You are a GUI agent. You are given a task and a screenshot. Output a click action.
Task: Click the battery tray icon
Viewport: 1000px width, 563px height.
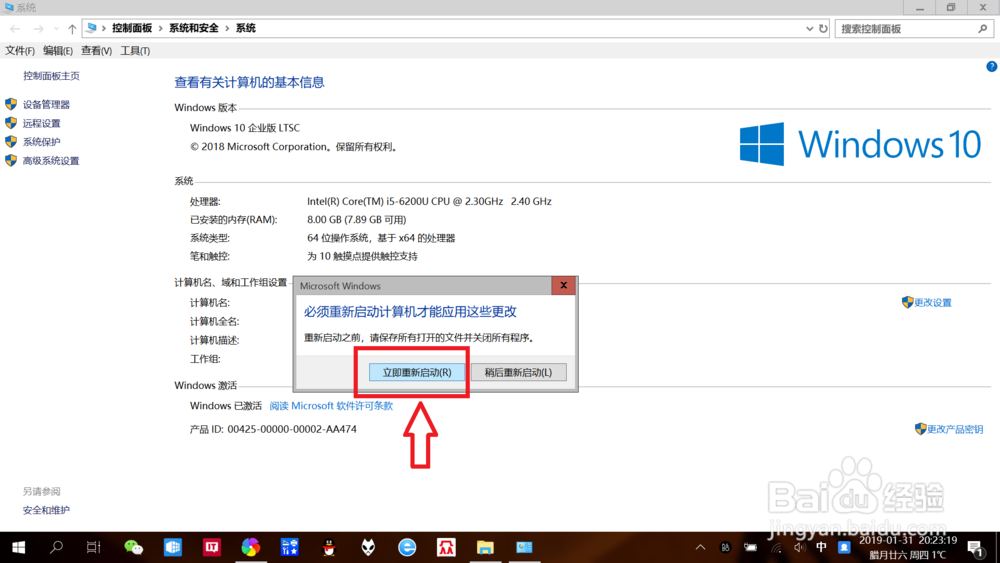click(751, 547)
